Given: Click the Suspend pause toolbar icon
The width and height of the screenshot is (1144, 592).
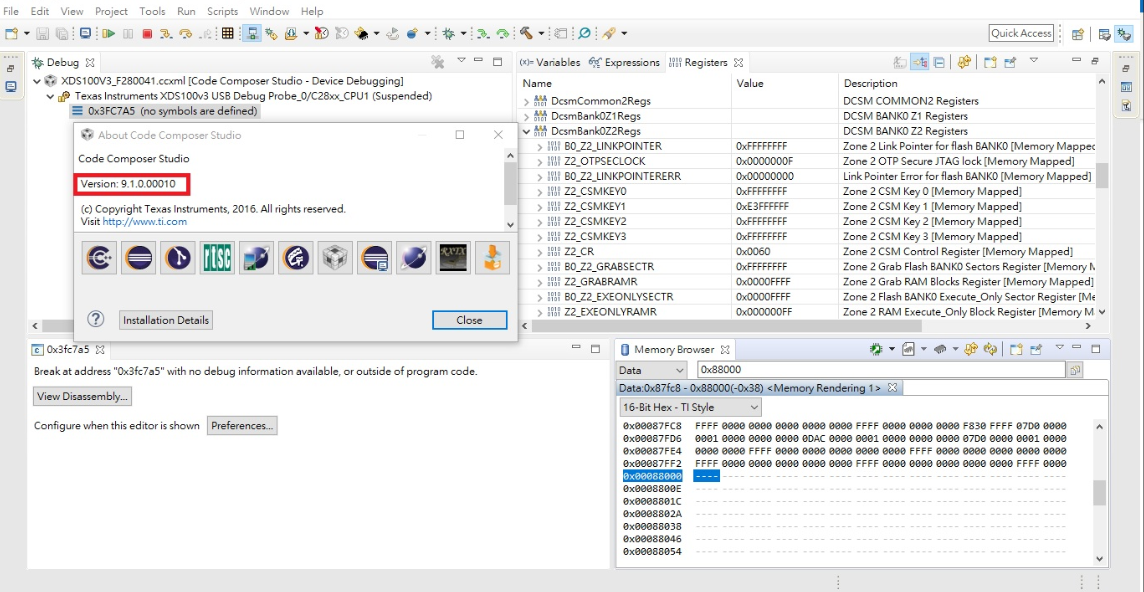Looking at the screenshot, I should 128,34.
